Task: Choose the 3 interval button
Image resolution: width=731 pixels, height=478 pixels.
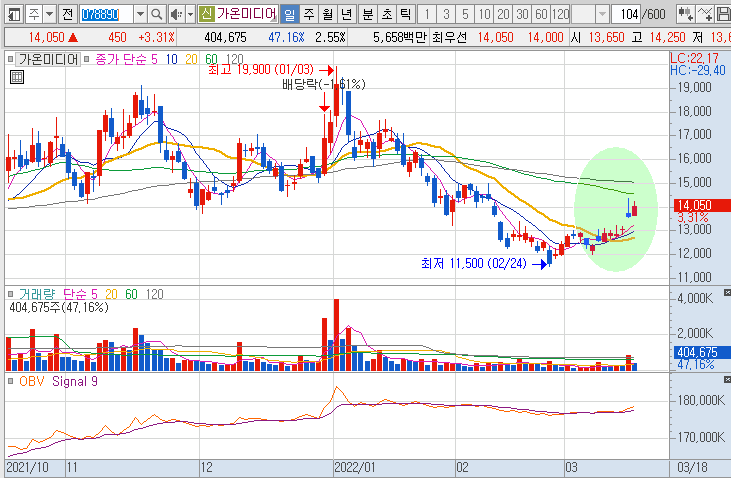Action: coord(446,14)
